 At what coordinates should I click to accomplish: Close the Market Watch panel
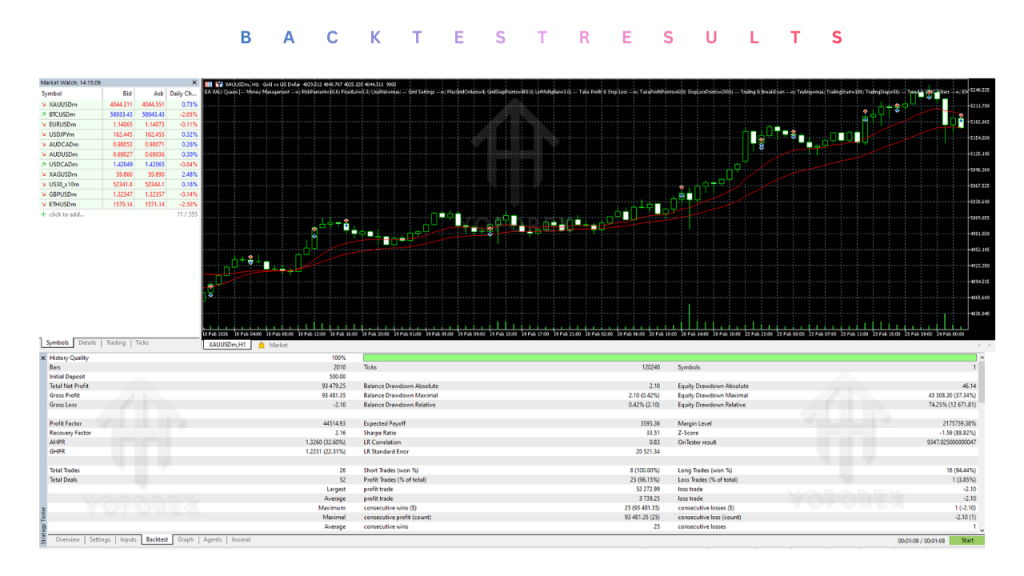click(194, 83)
